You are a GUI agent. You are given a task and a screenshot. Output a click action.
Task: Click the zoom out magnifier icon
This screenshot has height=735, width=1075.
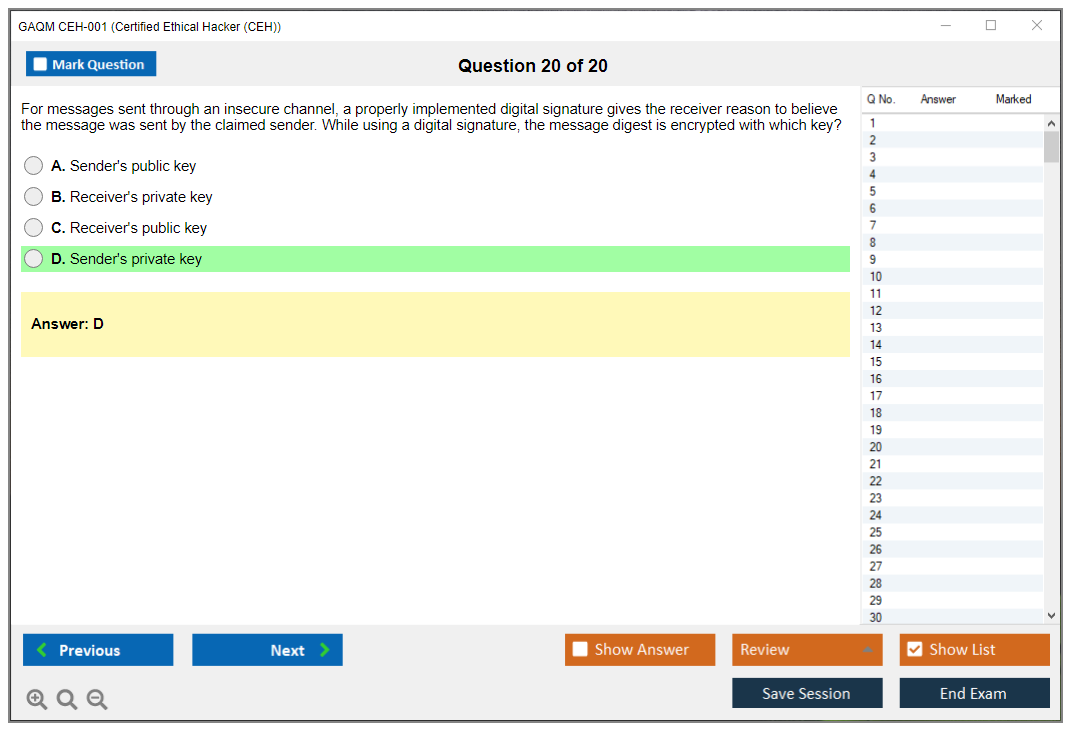point(97,700)
